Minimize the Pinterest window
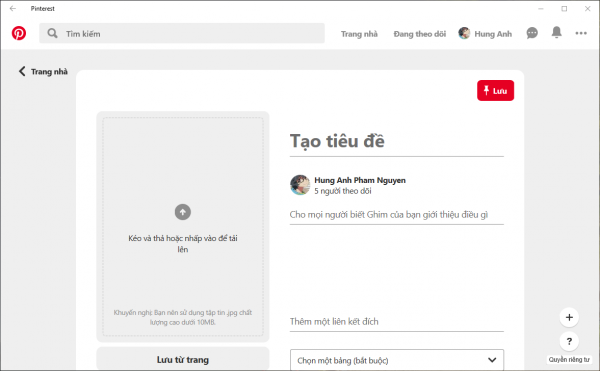This screenshot has width=600, height=371. point(541,8)
